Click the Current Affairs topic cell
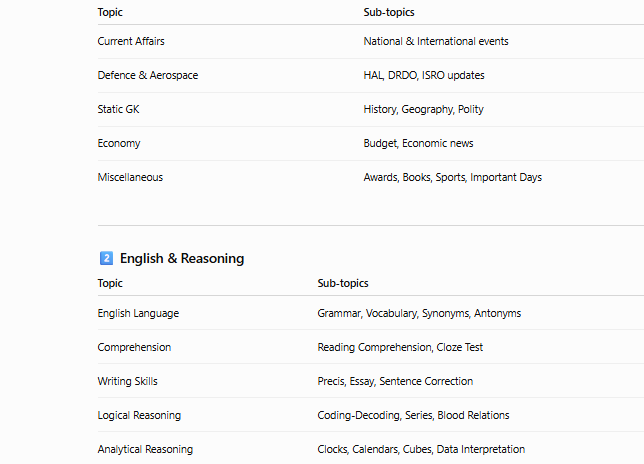Viewport: 644px width, 464px height. click(131, 41)
